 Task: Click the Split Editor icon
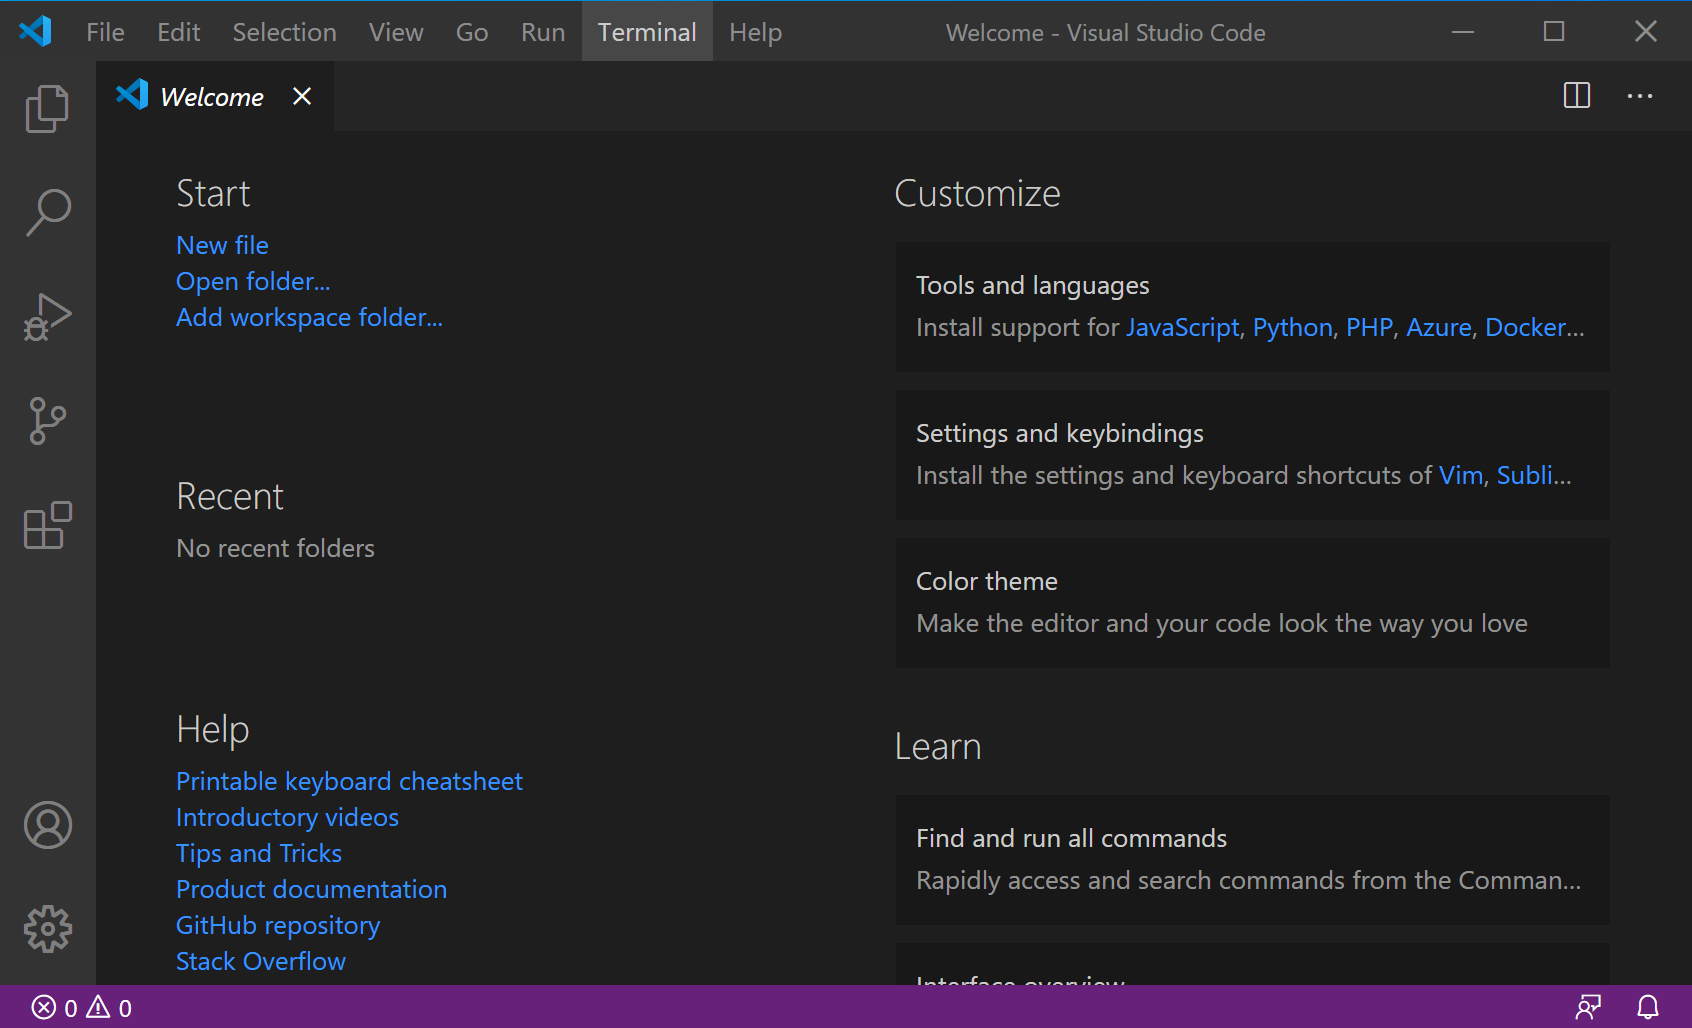point(1576,96)
